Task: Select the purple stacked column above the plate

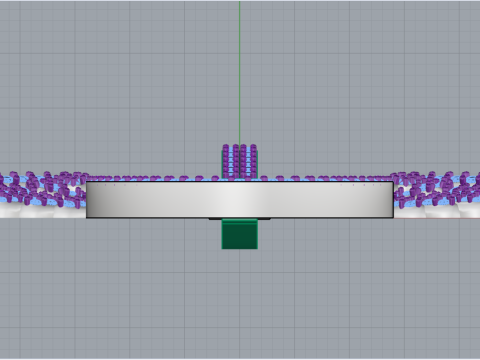Action: click(240, 162)
